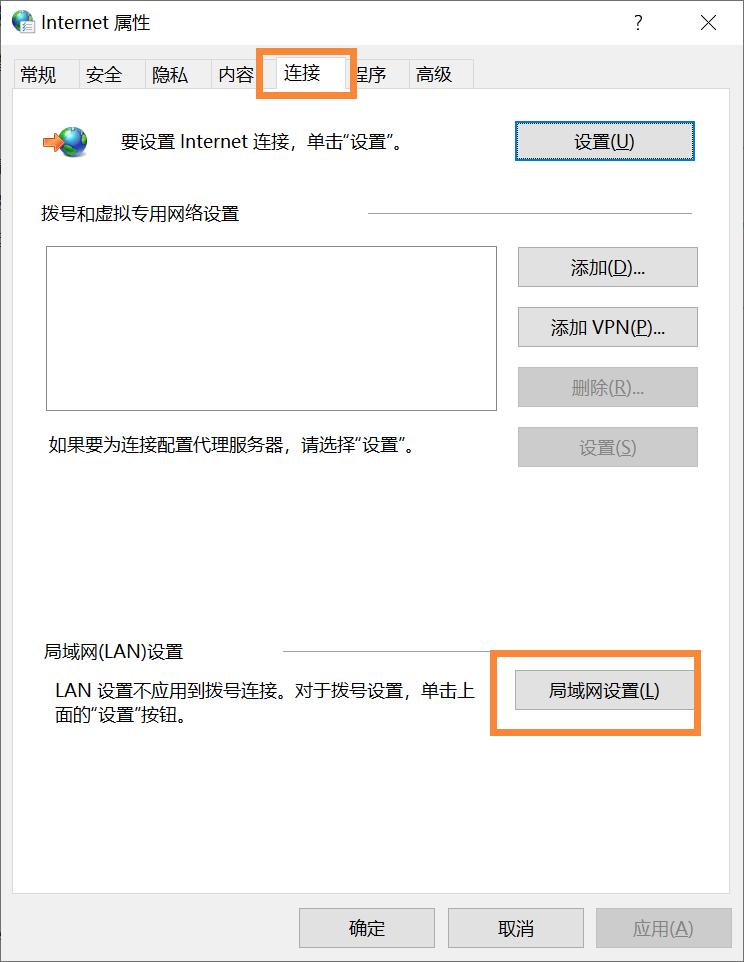This screenshot has width=744, height=962.
Task: Open the 隐私 tab
Action: point(171,75)
